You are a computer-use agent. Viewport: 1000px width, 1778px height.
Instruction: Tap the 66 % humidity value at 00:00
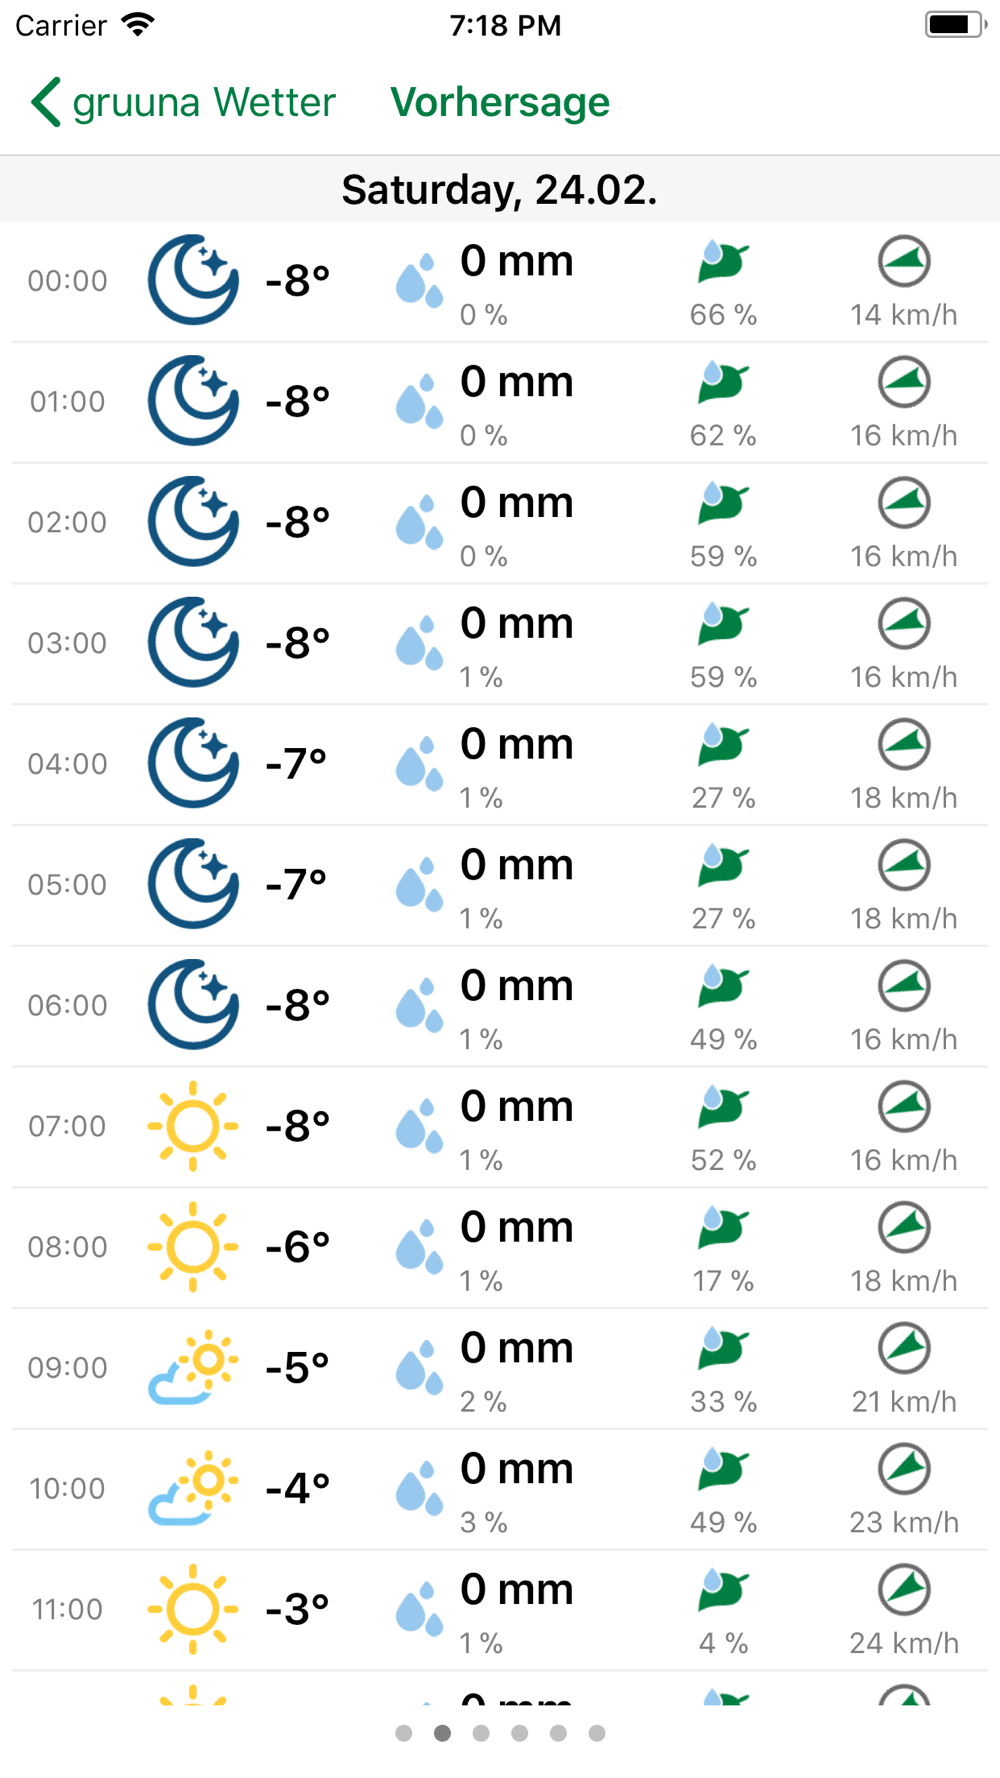tap(723, 315)
